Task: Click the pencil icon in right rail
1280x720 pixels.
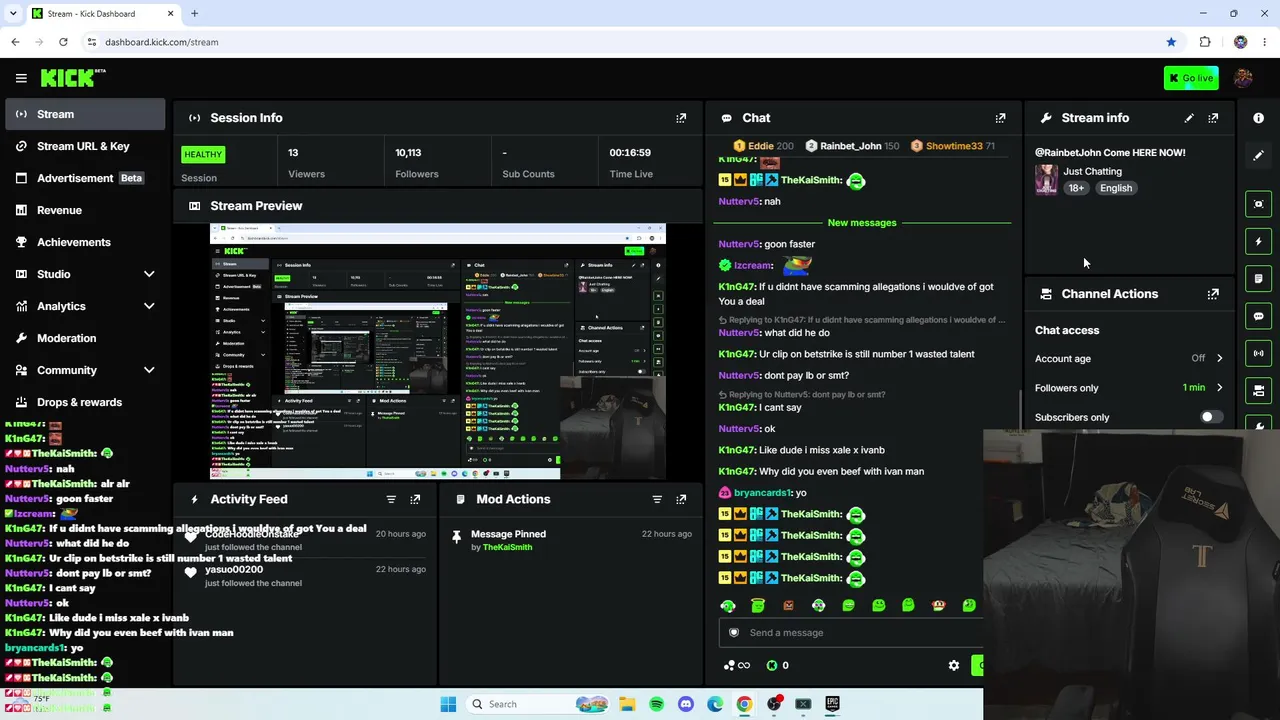Action: (1258, 156)
